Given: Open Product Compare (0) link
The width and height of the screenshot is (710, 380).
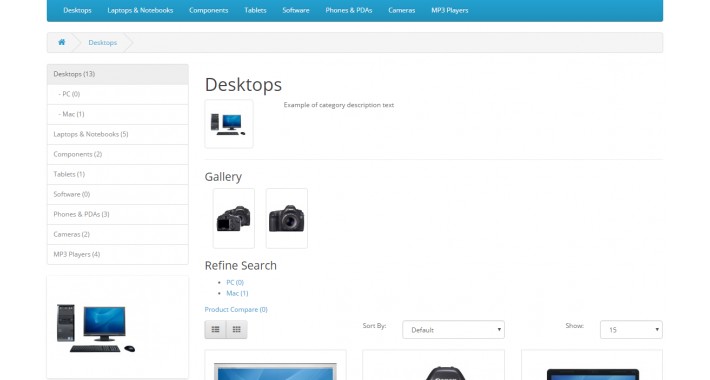Looking at the screenshot, I should pyautogui.click(x=236, y=309).
